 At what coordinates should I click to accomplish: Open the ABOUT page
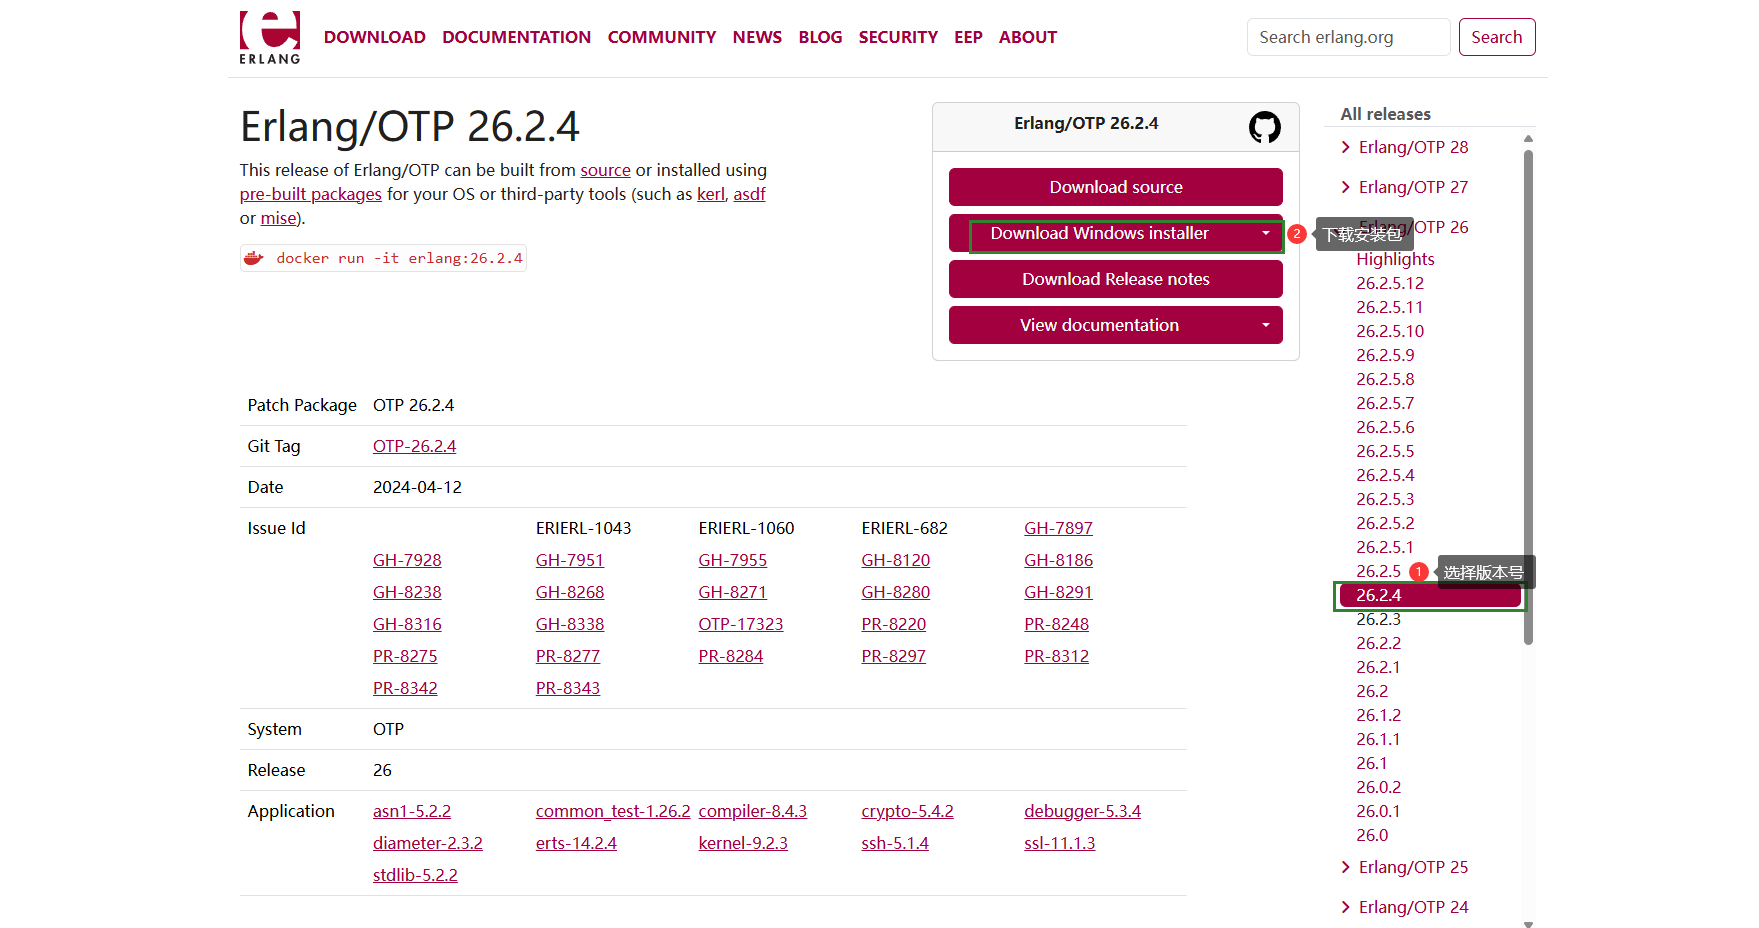coord(1028,37)
